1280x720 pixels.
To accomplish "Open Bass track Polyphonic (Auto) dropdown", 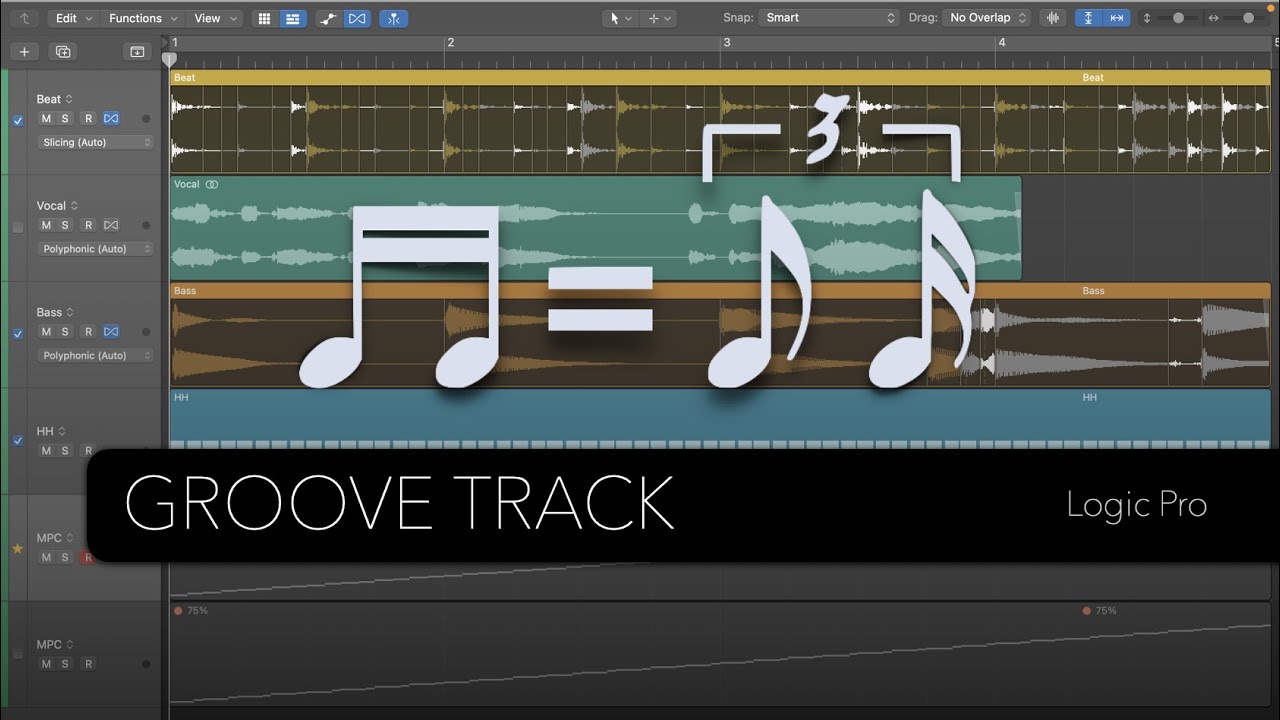I will 96,355.
